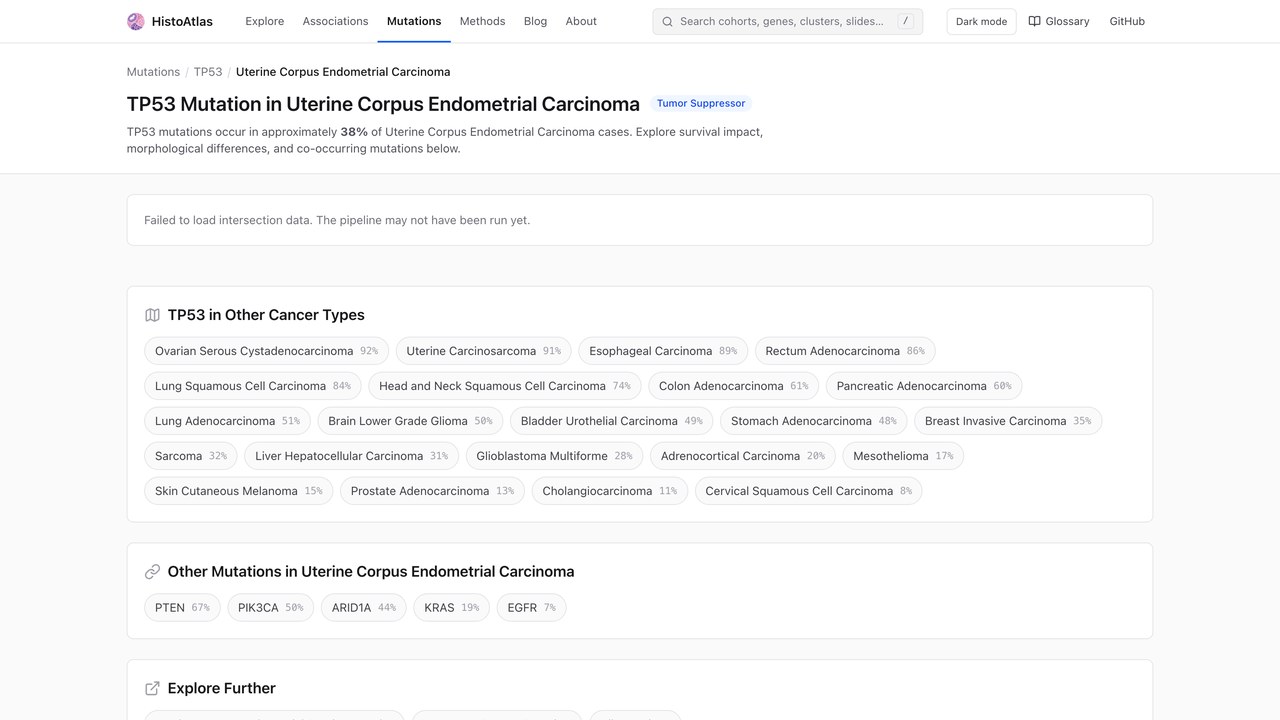The image size is (1280, 720).
Task: Click the Tumor Suppressor badge
Action: coord(701,103)
